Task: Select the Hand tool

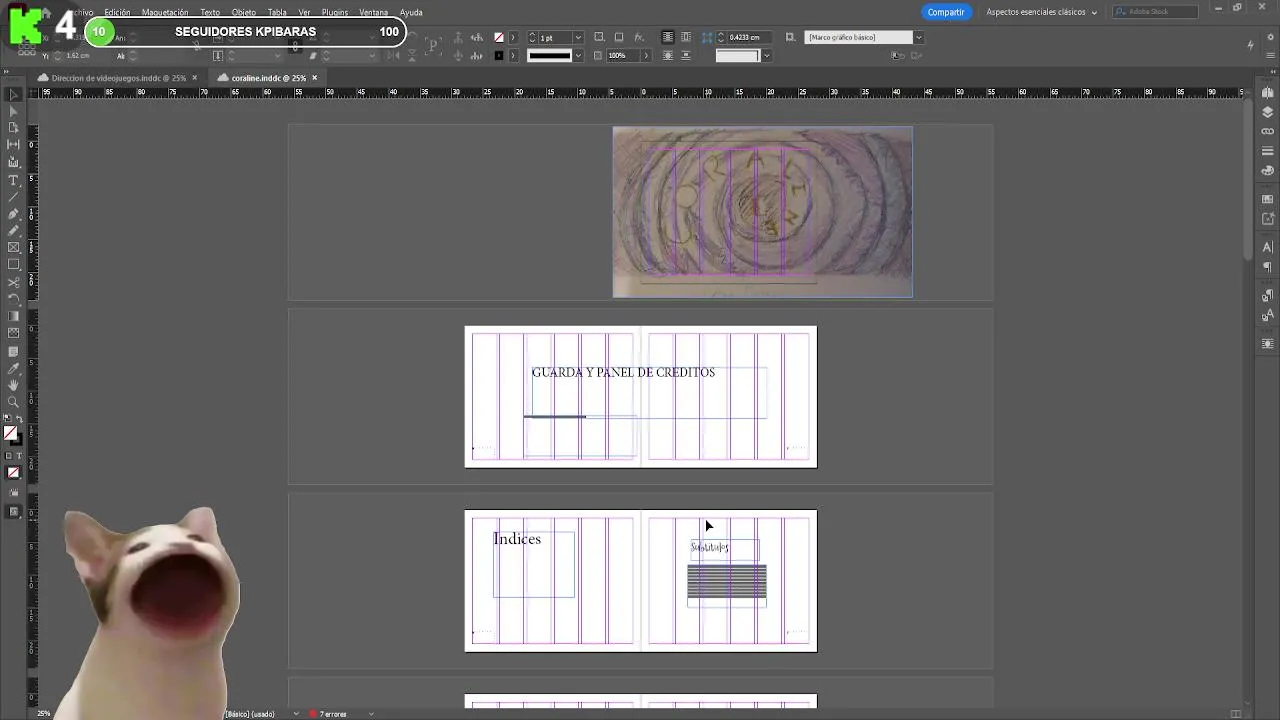Action: click(13, 385)
